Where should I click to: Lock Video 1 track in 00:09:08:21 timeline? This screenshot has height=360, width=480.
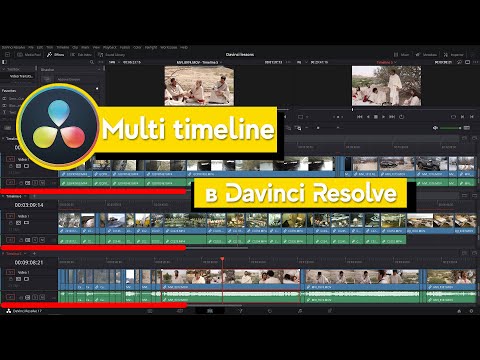tap(11, 279)
